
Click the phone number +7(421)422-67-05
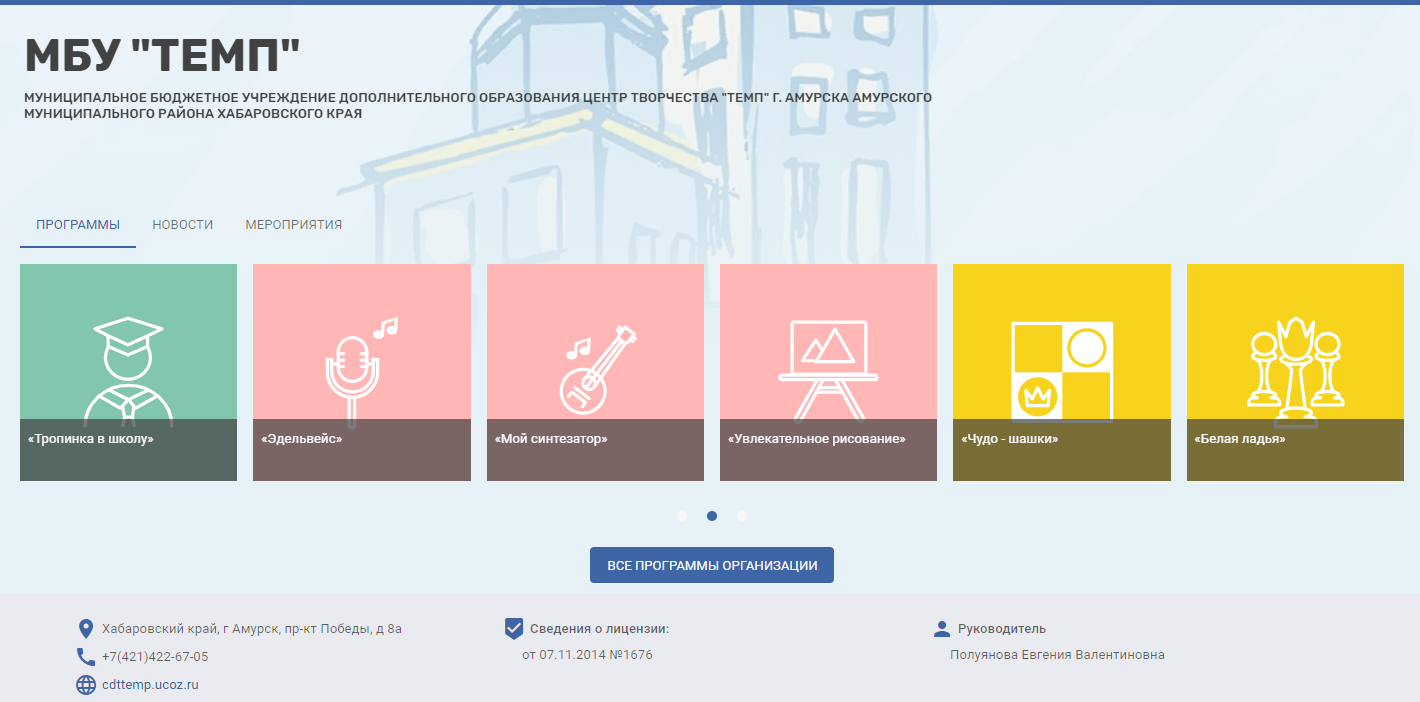point(155,657)
